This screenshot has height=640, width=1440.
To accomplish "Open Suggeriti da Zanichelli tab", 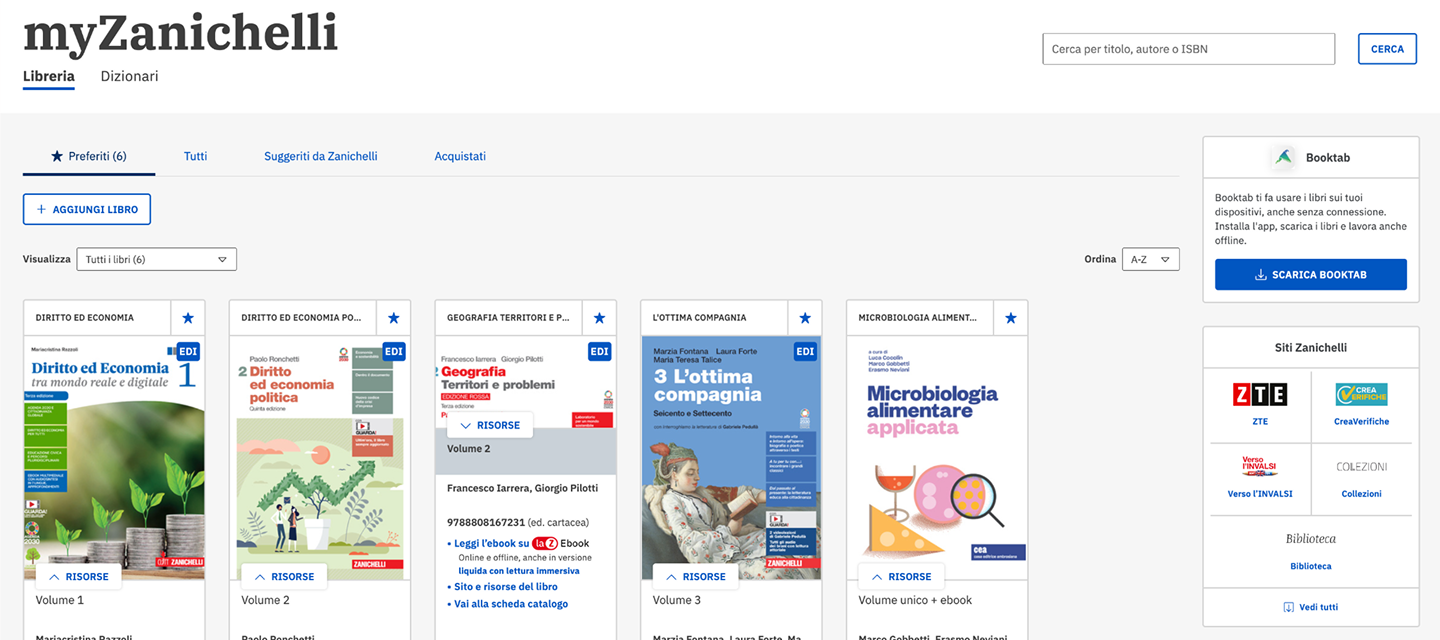I will (321, 156).
